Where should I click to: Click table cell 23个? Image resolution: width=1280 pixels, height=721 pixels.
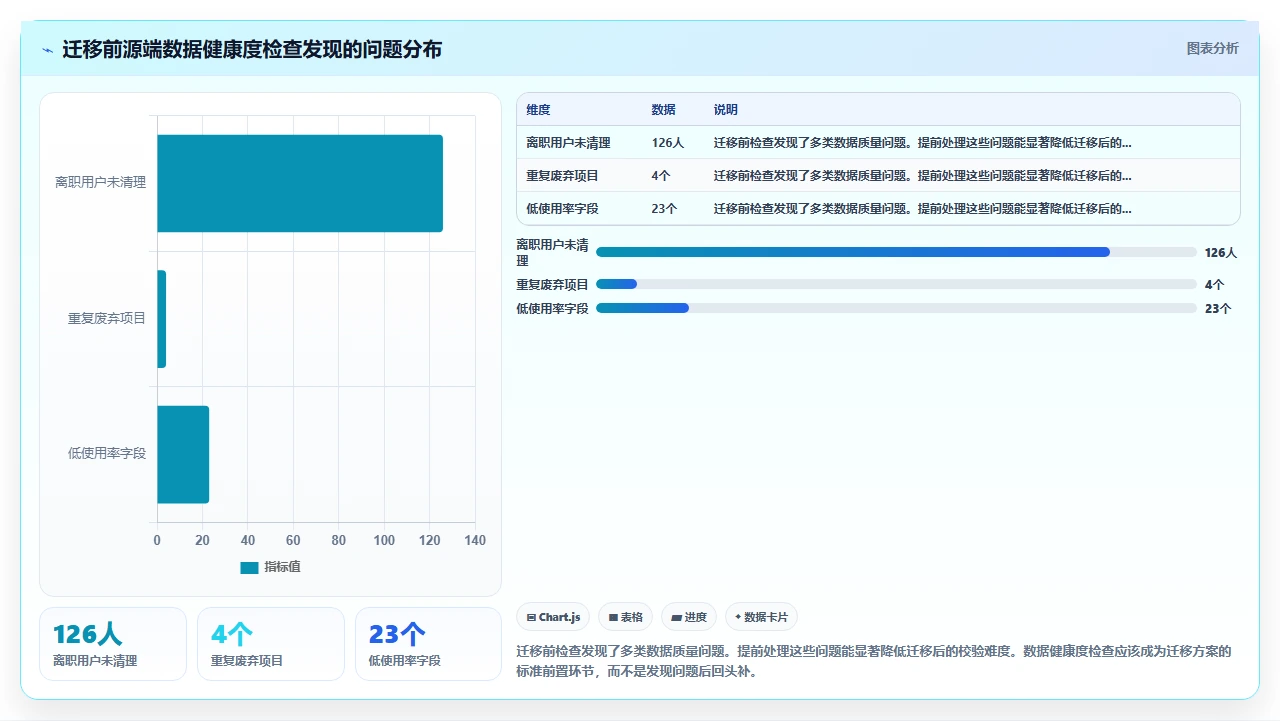tap(664, 209)
